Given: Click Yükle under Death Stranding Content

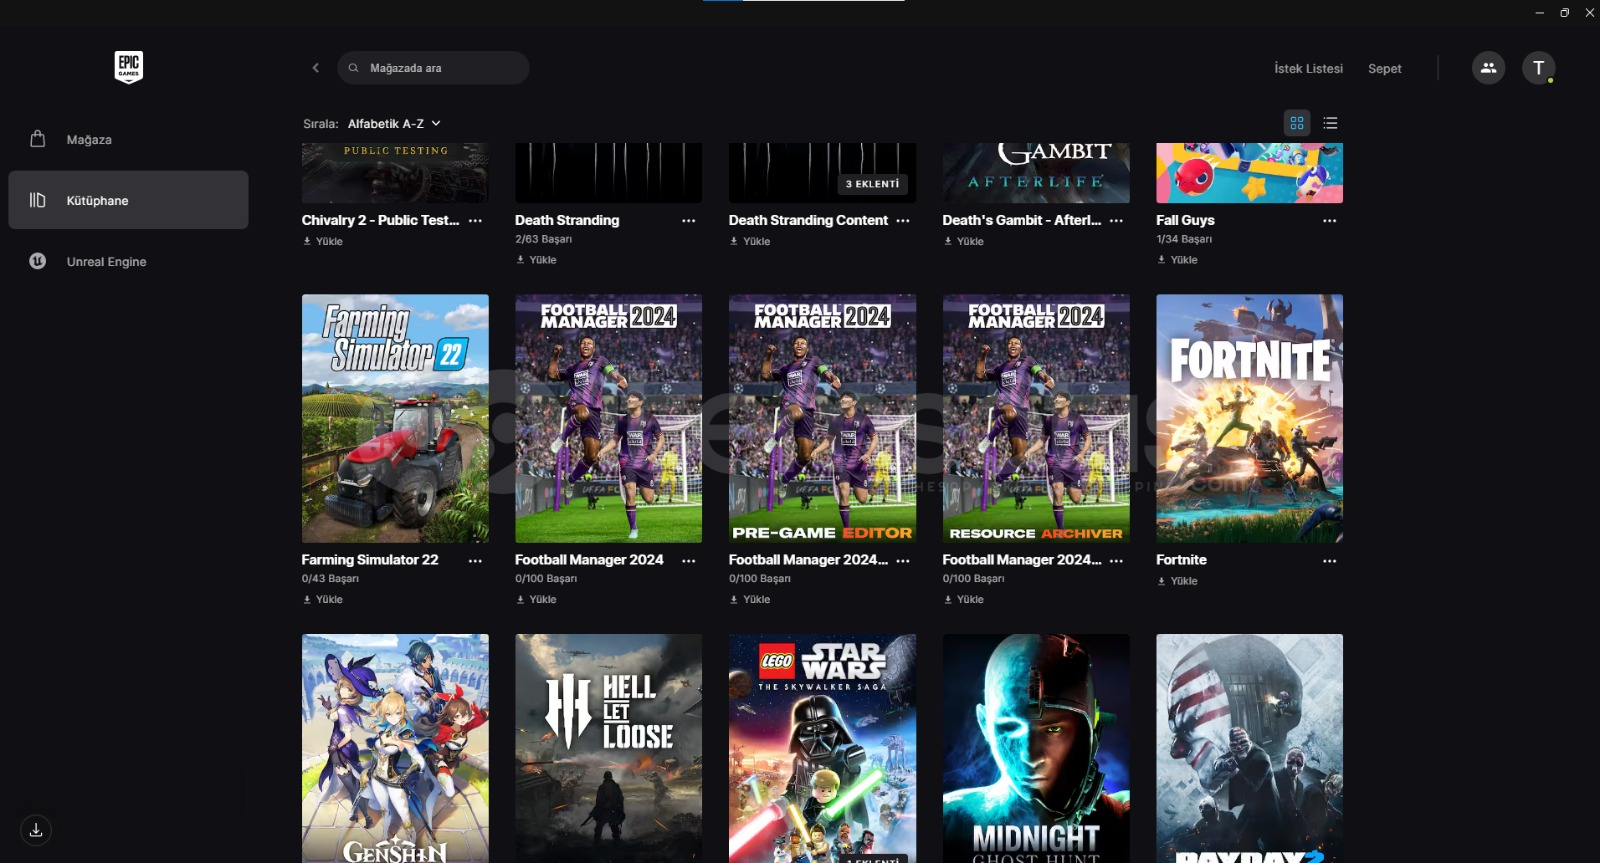Looking at the screenshot, I should [750, 241].
